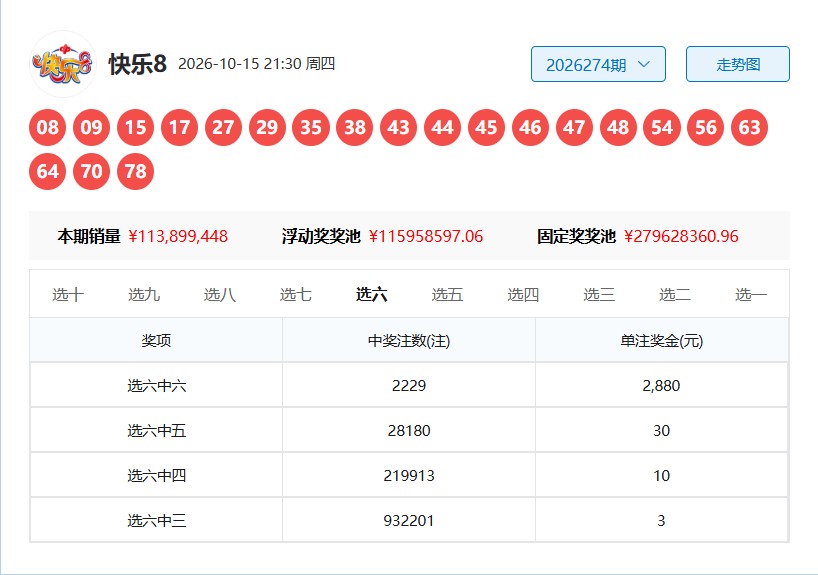This screenshot has height=575, width=818.
Task: Expand the issue selector chevron arrow
Action: click(x=644, y=64)
